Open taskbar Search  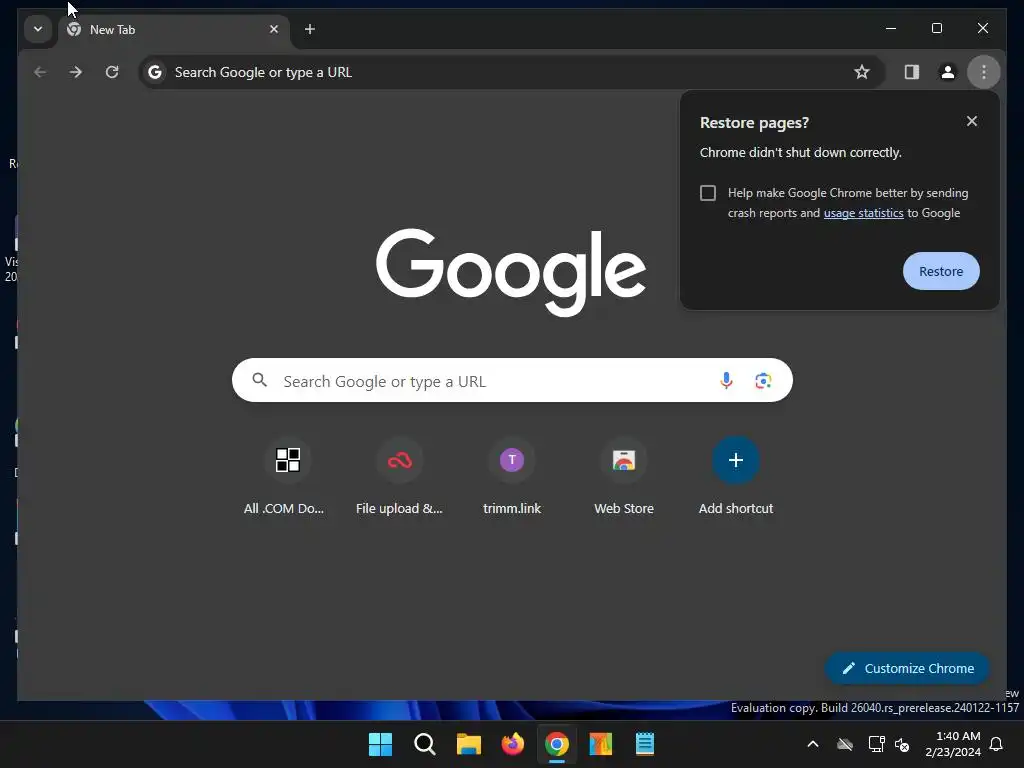pyautogui.click(x=424, y=744)
